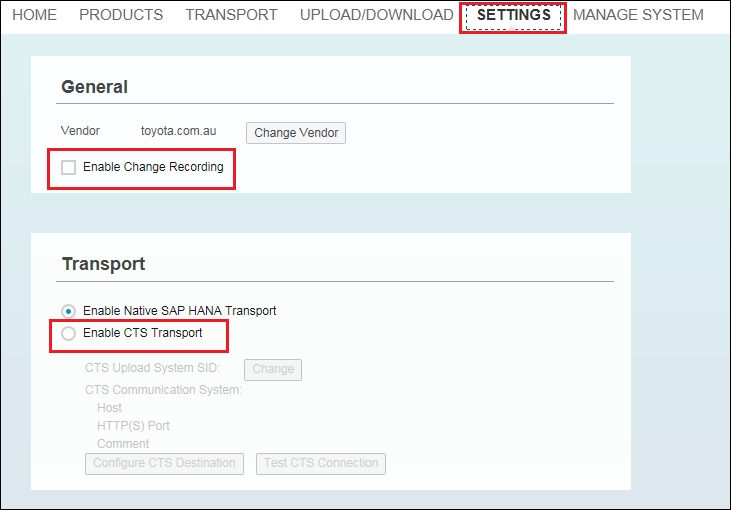Screen dimensions: 731x510
Task: Click the Change Vendor button
Action: [296, 133]
